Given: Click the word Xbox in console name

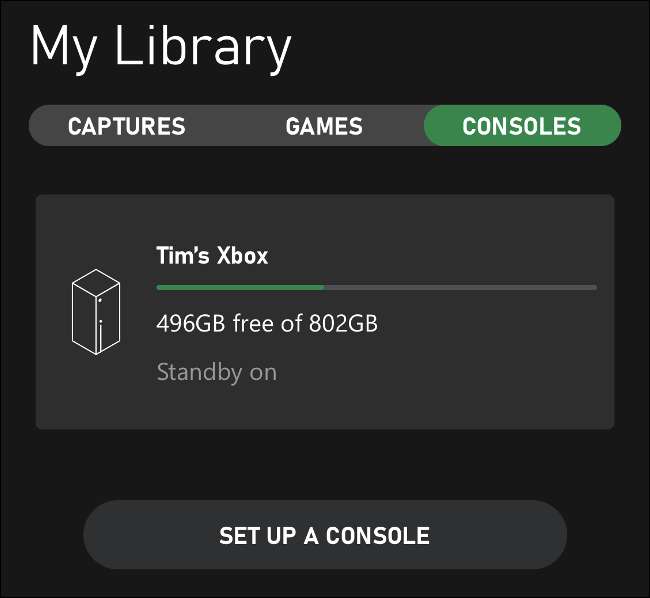Looking at the screenshot, I should point(243,255).
